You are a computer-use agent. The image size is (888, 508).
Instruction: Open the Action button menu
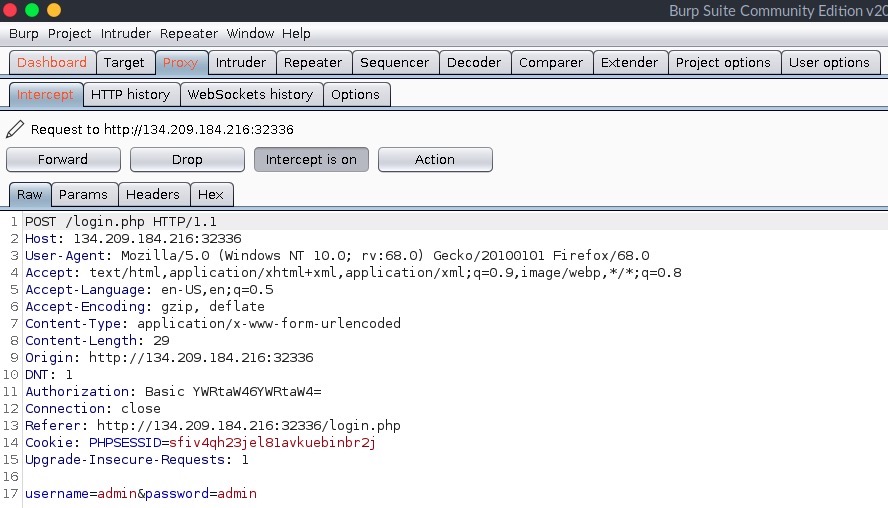[435, 160]
